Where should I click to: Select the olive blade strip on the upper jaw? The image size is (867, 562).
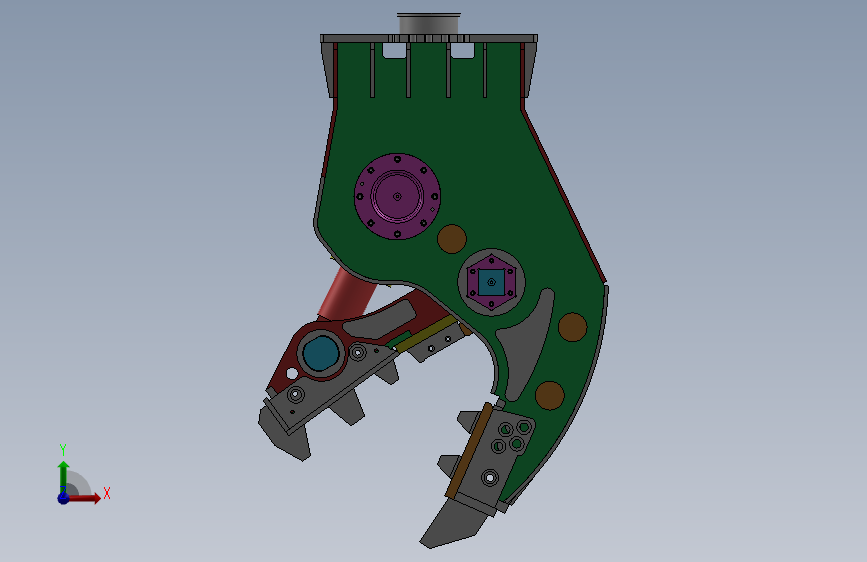pos(426,335)
